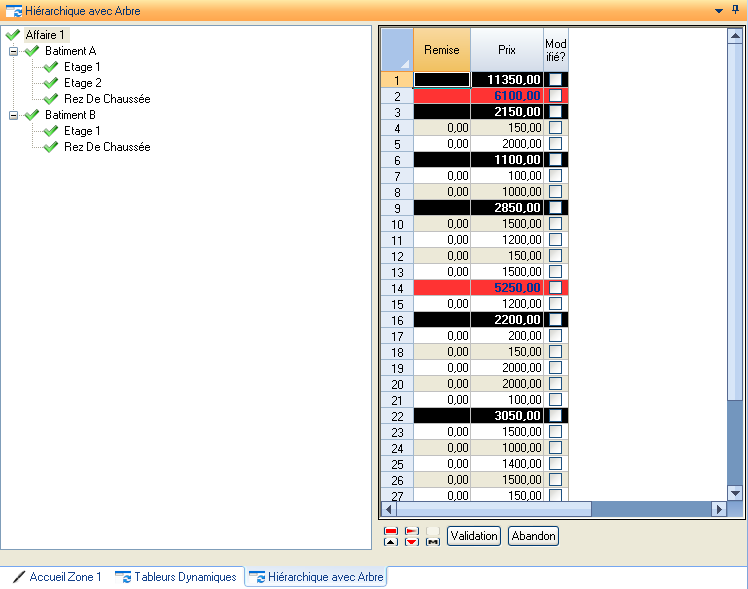Click the green checkmark icon of Affaire 1
The width and height of the screenshot is (748, 589).
coord(13,35)
